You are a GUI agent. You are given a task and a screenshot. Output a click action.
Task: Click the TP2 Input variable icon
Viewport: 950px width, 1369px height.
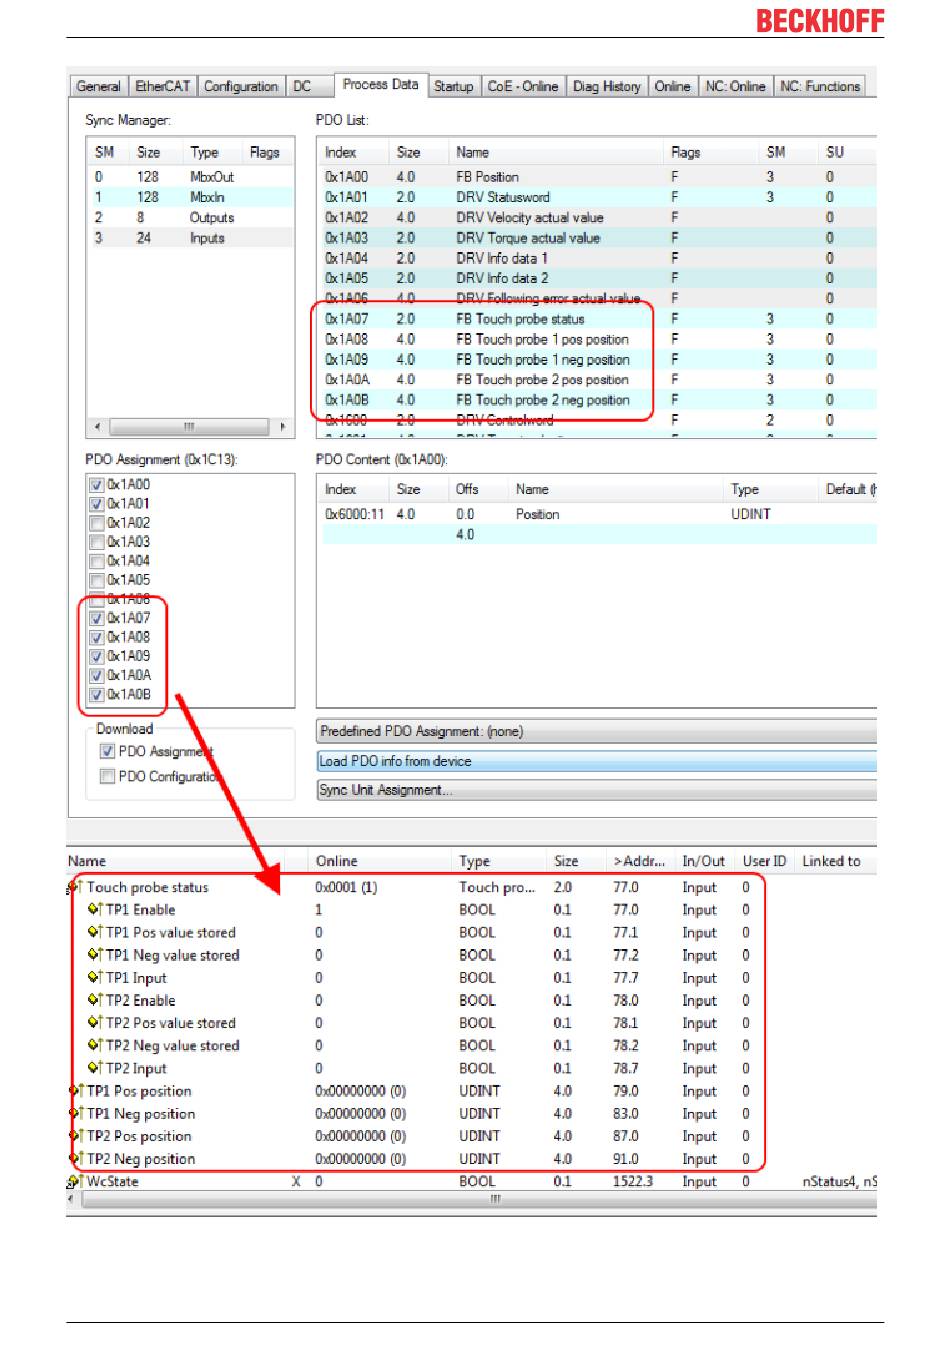click(x=95, y=1068)
